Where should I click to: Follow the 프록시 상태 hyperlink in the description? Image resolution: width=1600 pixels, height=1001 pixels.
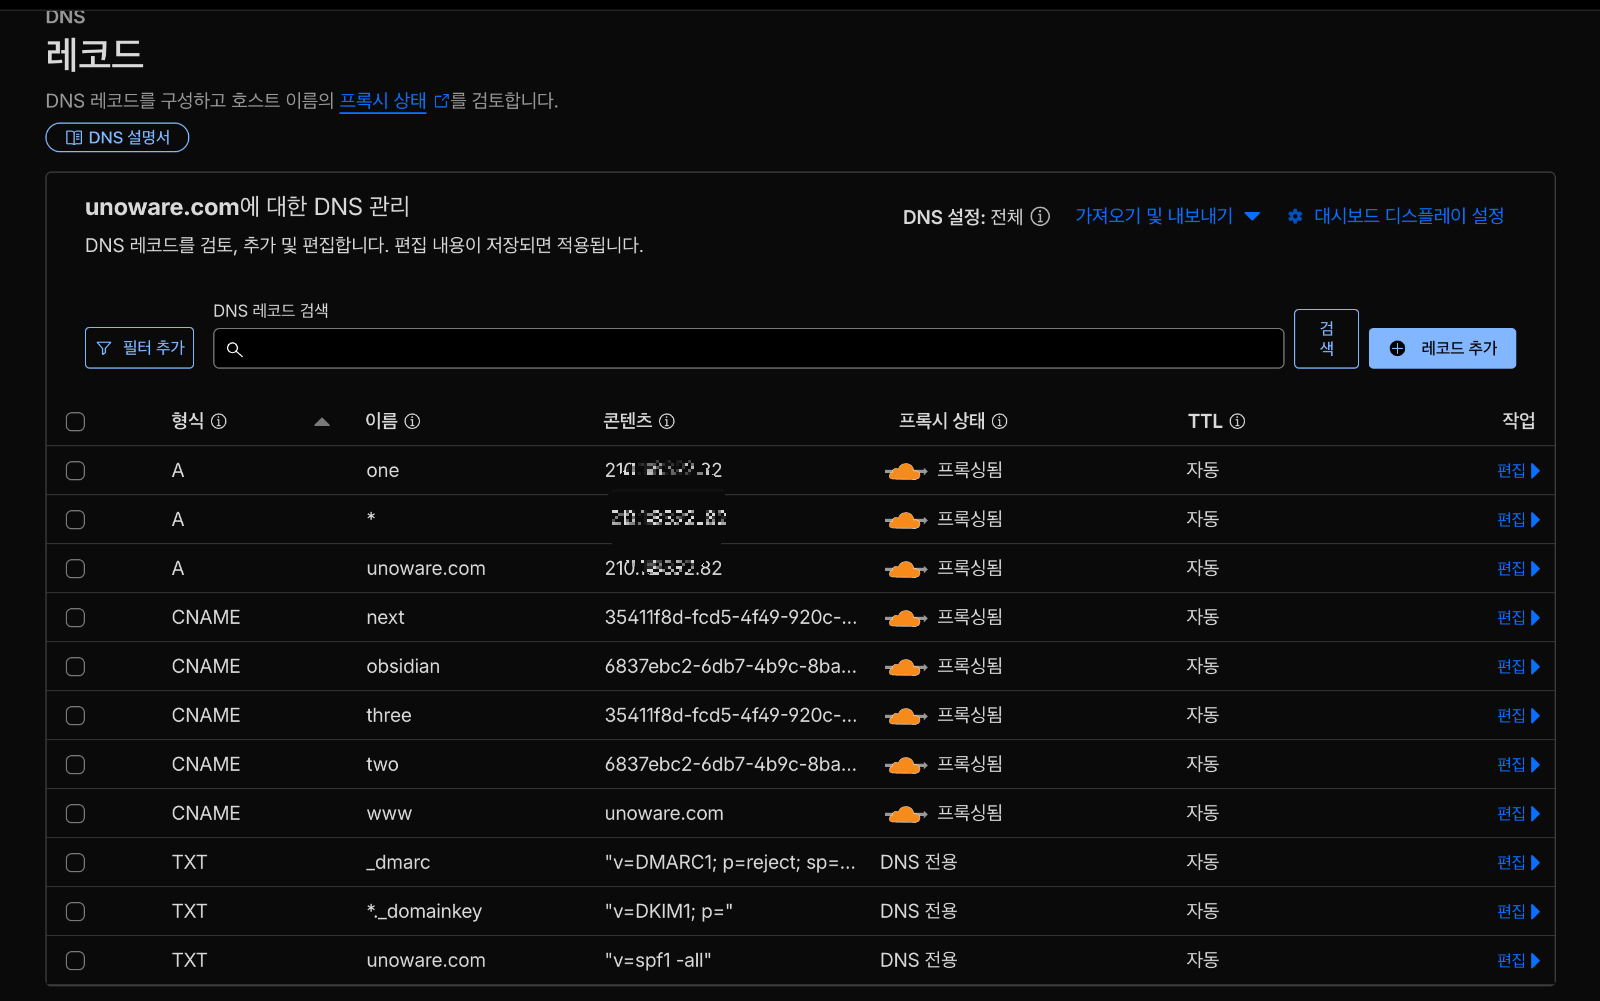[383, 101]
